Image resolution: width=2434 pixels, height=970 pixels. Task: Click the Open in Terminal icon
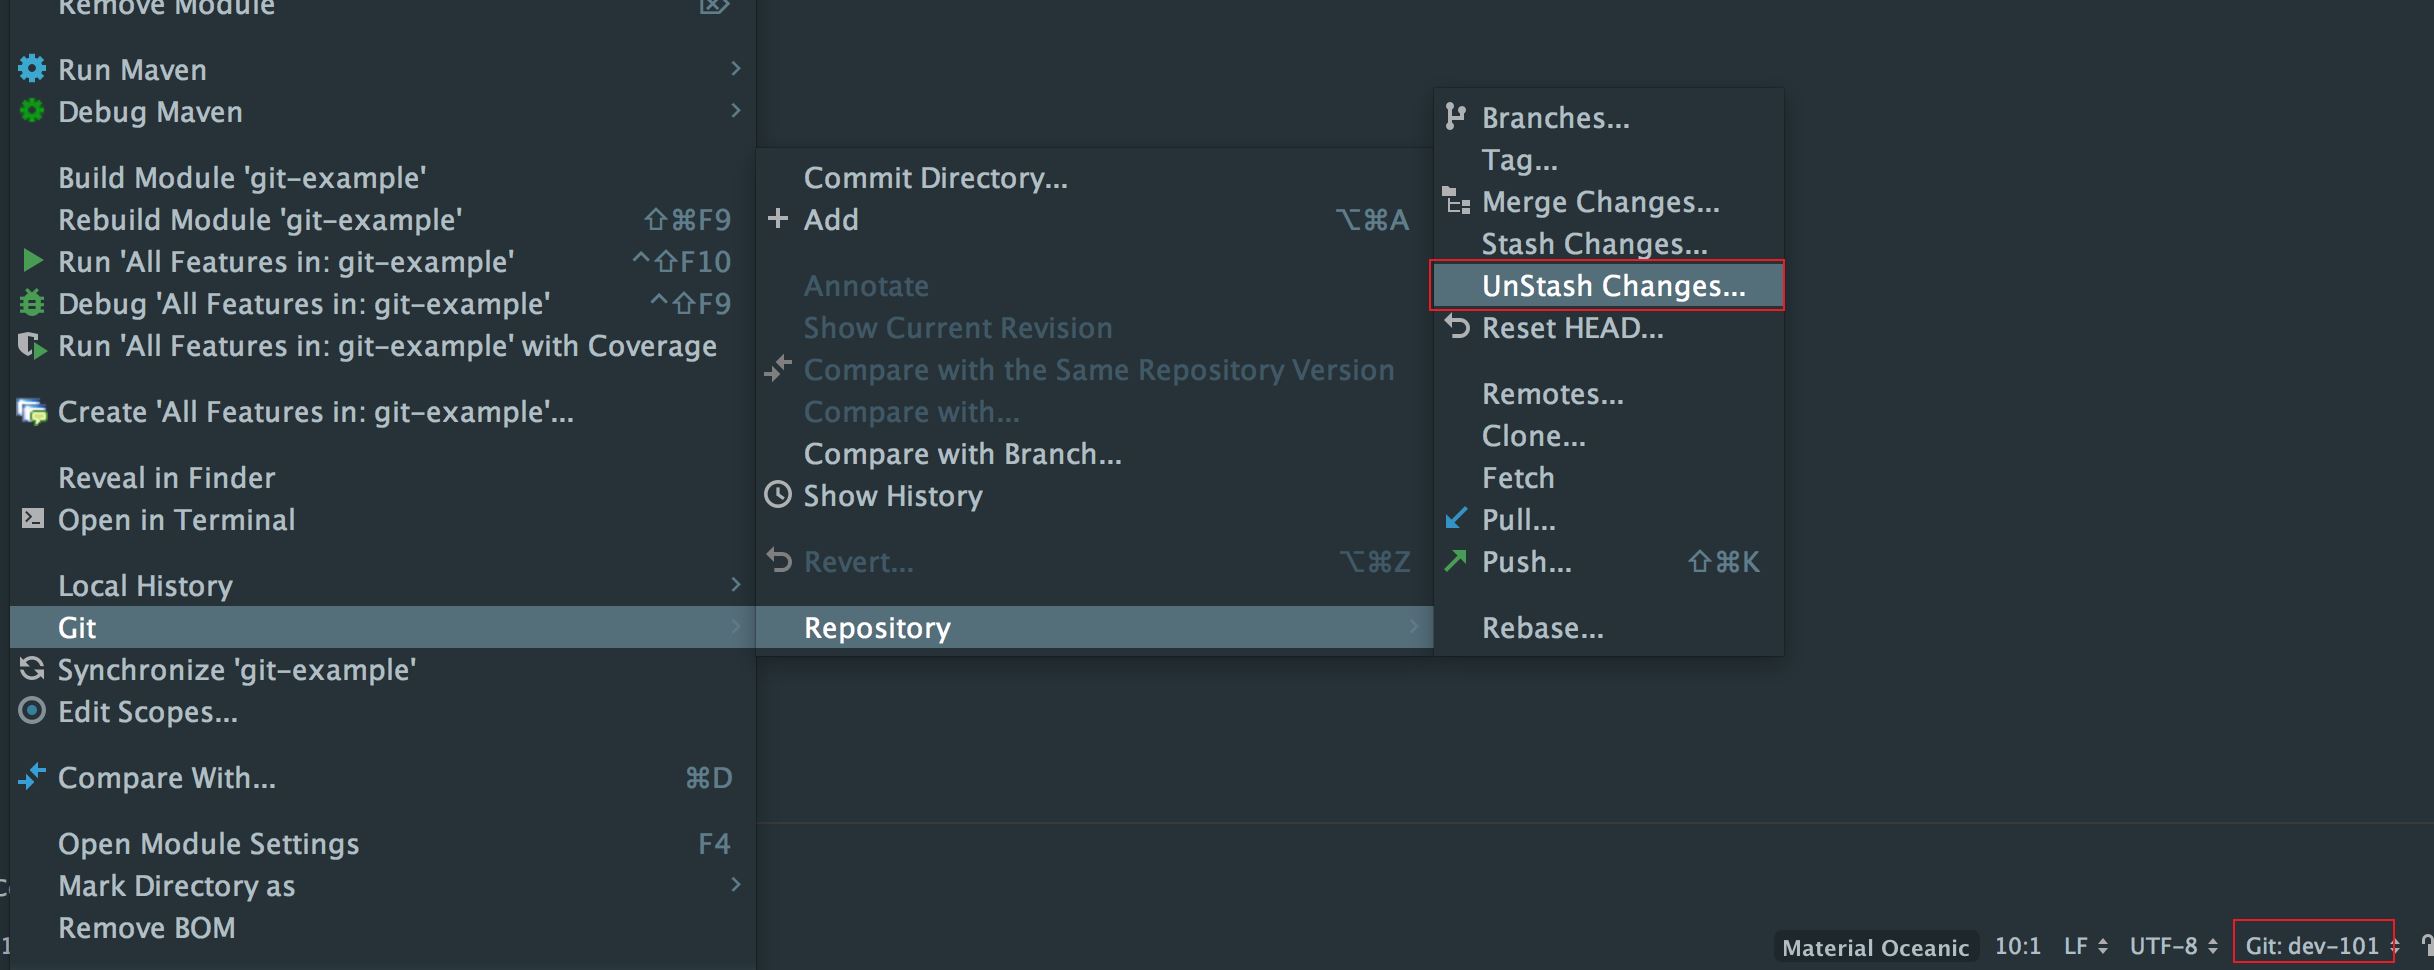click(31, 519)
